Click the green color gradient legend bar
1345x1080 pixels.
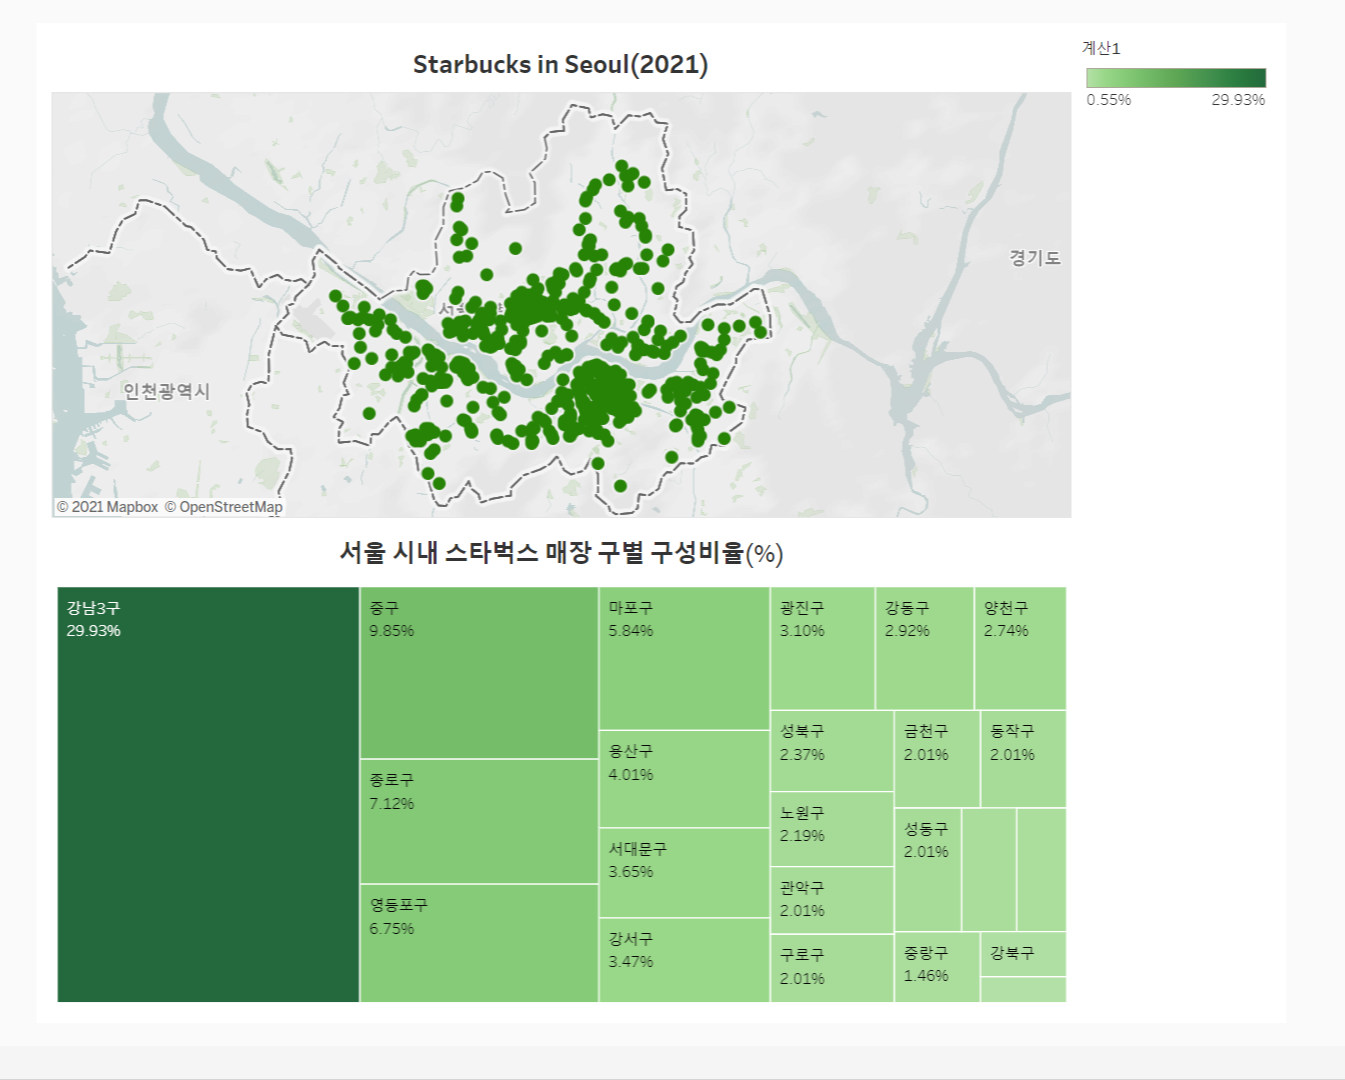point(1176,78)
